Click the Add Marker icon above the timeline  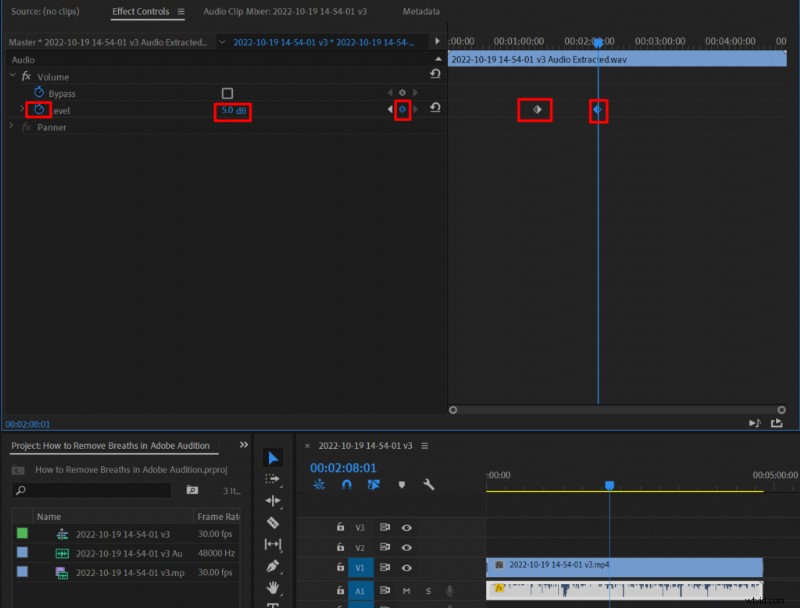pyautogui.click(x=402, y=483)
